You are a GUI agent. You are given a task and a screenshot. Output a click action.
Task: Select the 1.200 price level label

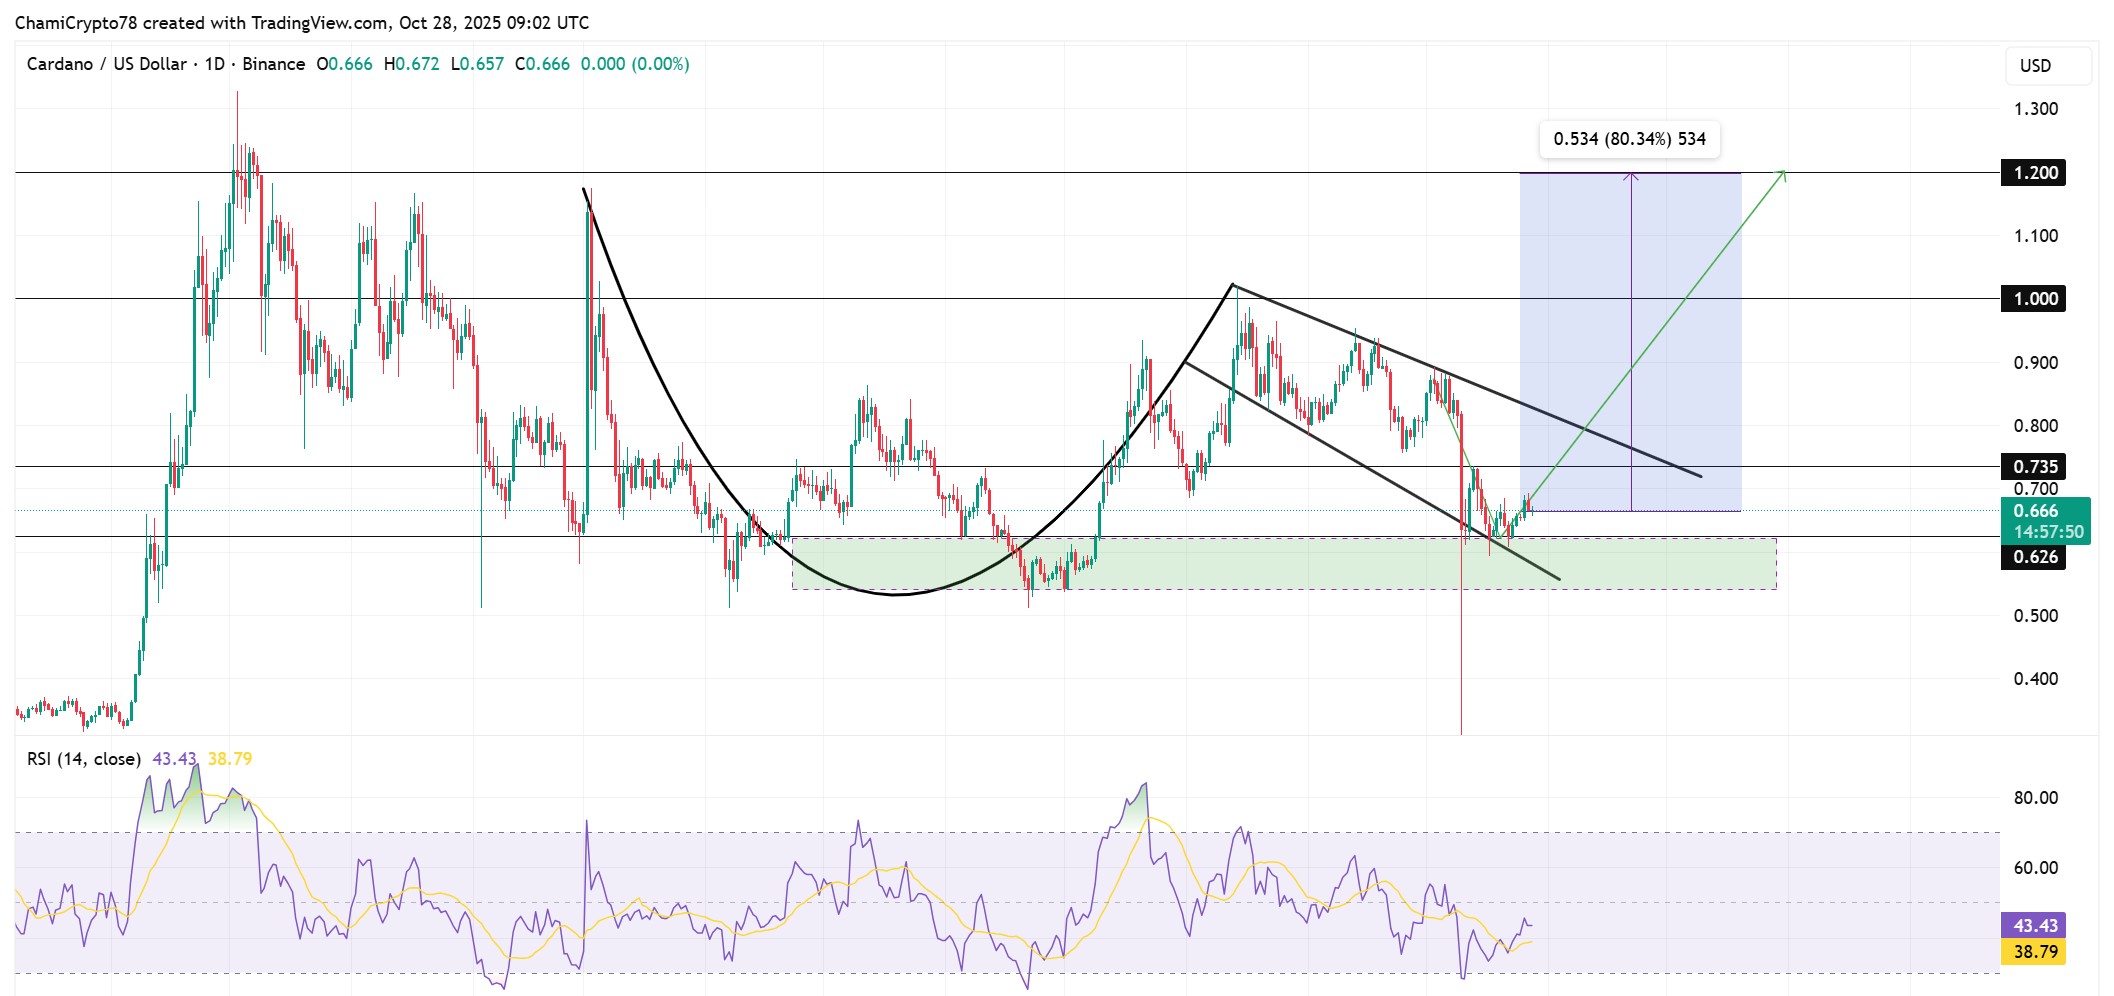2034,173
